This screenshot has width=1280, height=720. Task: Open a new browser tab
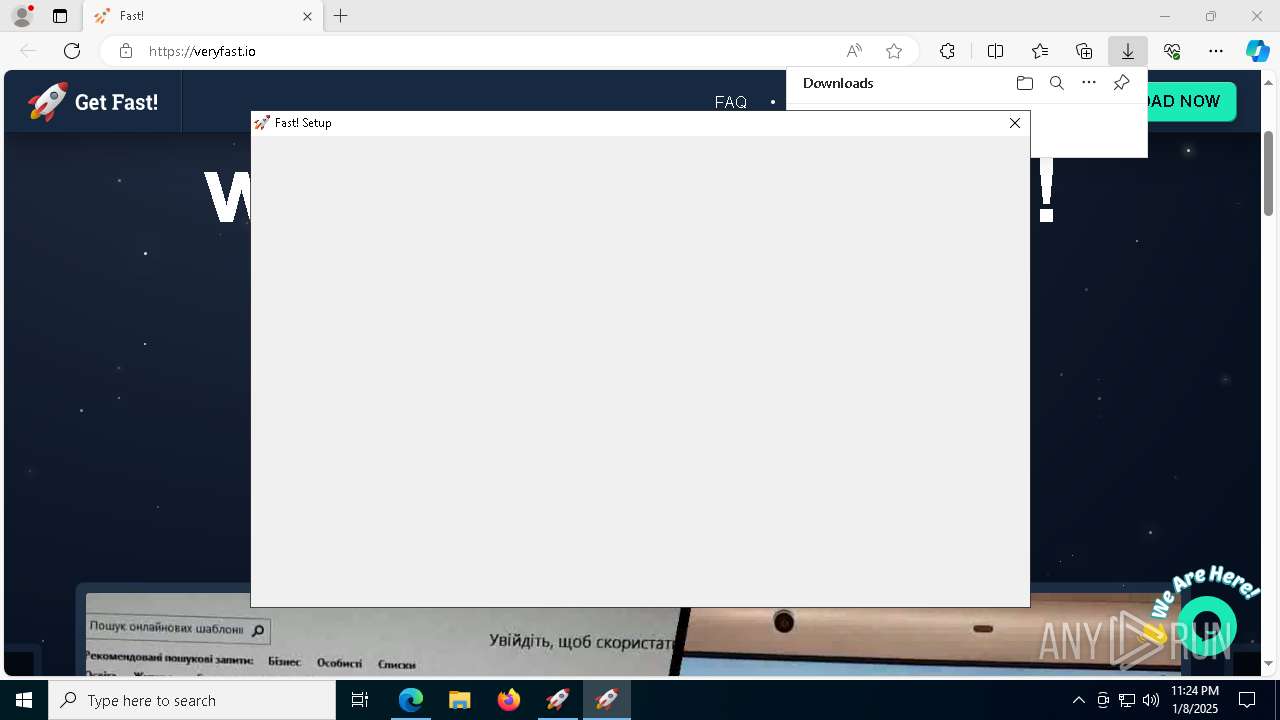coord(341,16)
